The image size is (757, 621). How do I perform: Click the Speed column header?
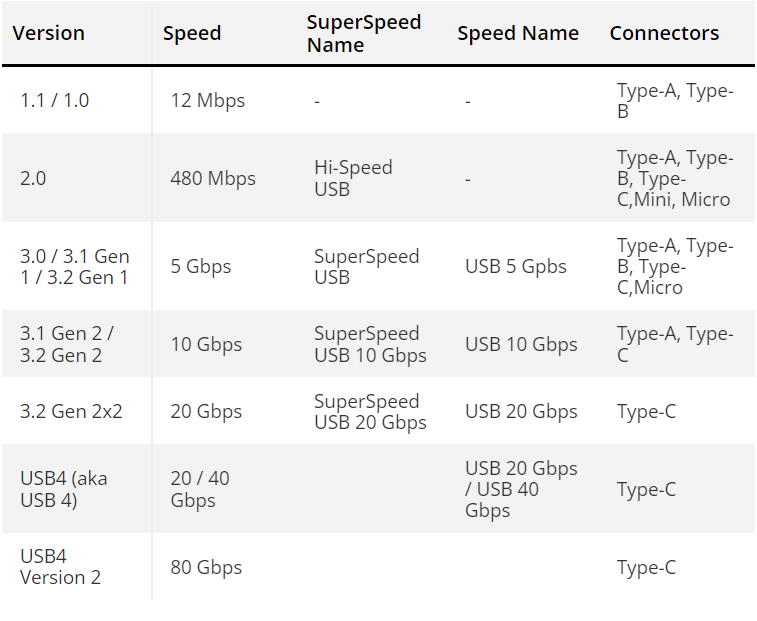coord(192,33)
